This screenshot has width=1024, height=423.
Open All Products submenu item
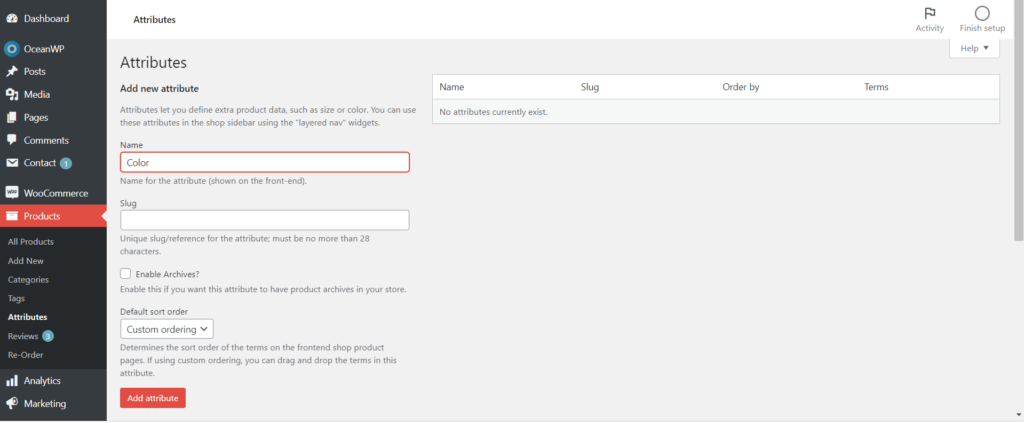coord(31,242)
